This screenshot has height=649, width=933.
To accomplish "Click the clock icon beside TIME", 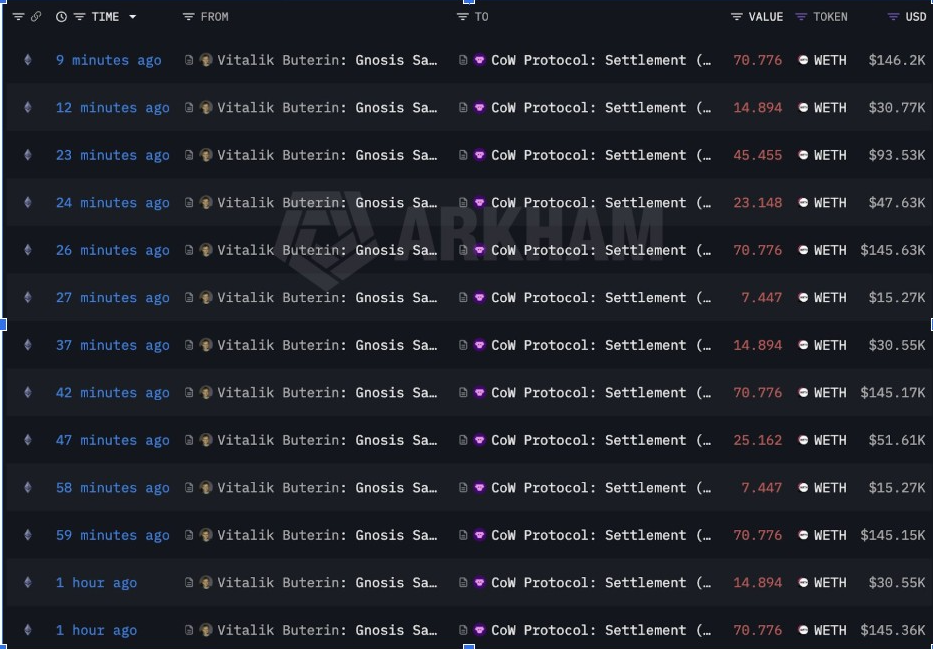I will [62, 17].
